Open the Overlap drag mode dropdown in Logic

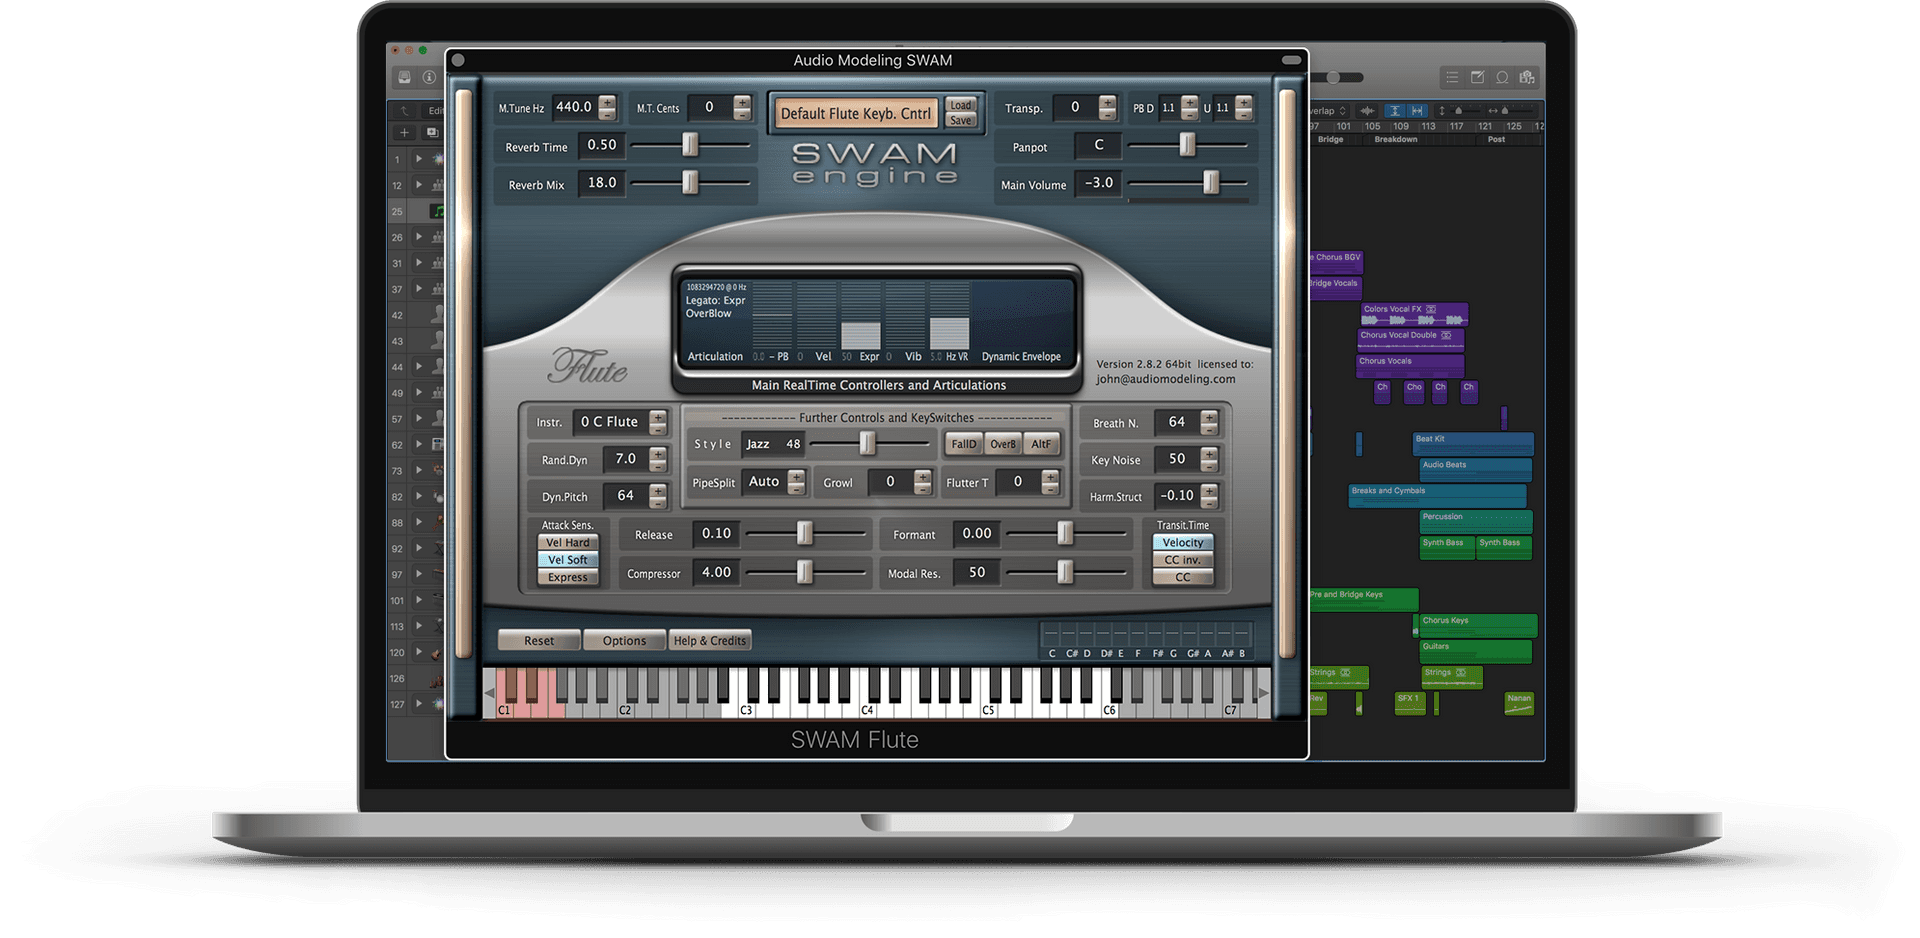coord(1329,111)
